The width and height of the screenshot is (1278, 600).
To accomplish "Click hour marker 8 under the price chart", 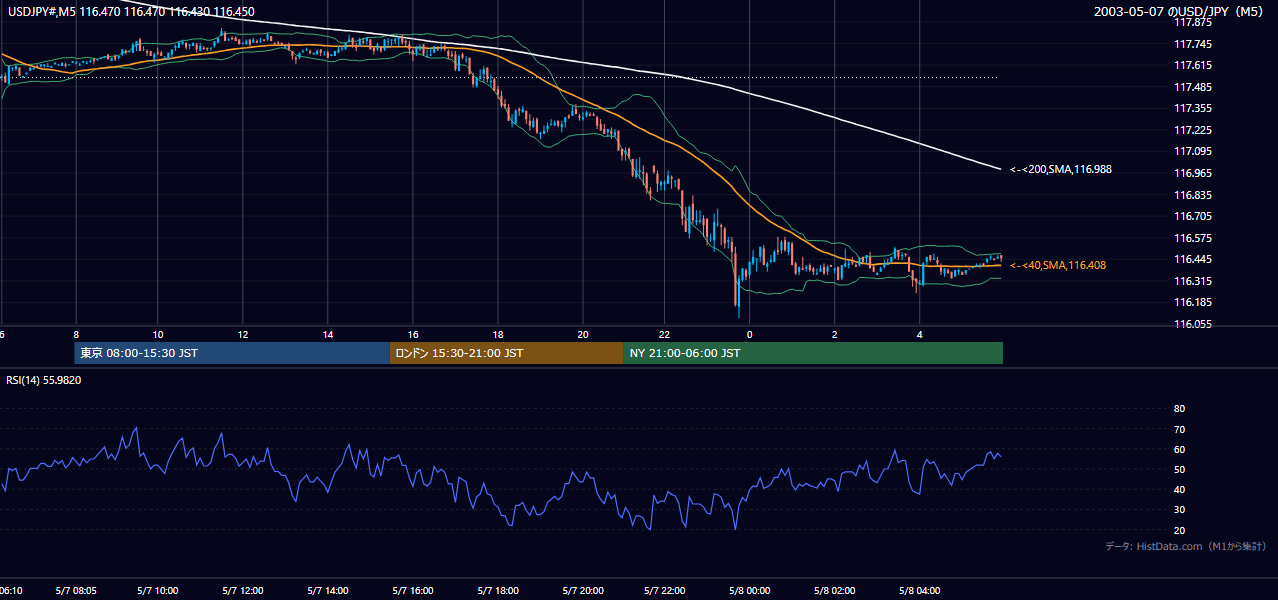I will pyautogui.click(x=75, y=333).
